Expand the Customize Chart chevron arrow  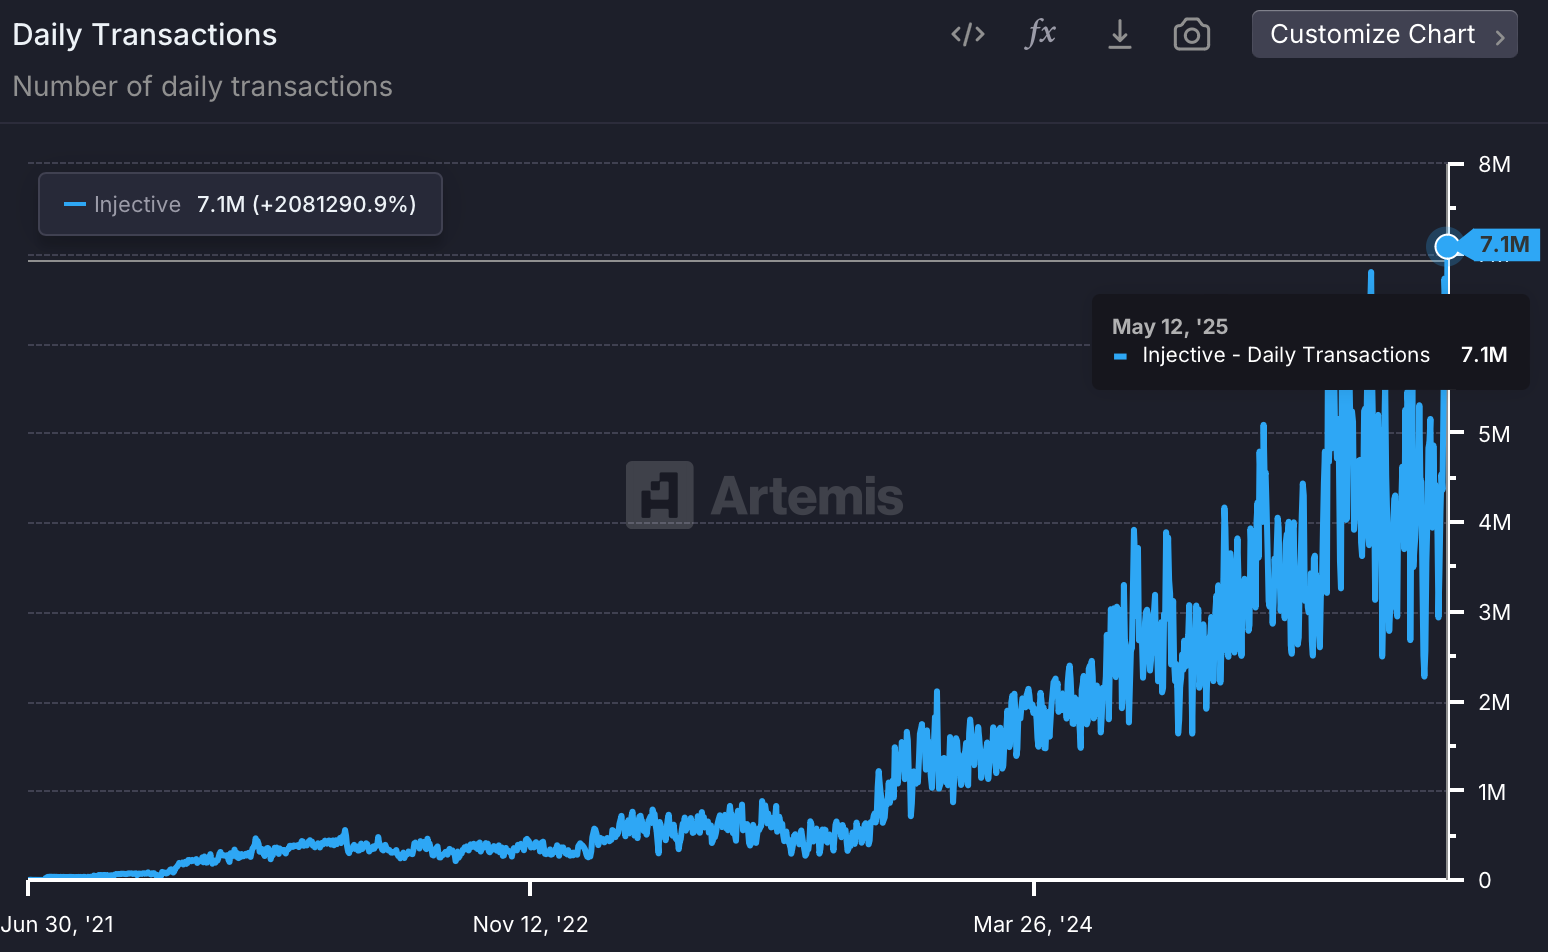click(1499, 37)
